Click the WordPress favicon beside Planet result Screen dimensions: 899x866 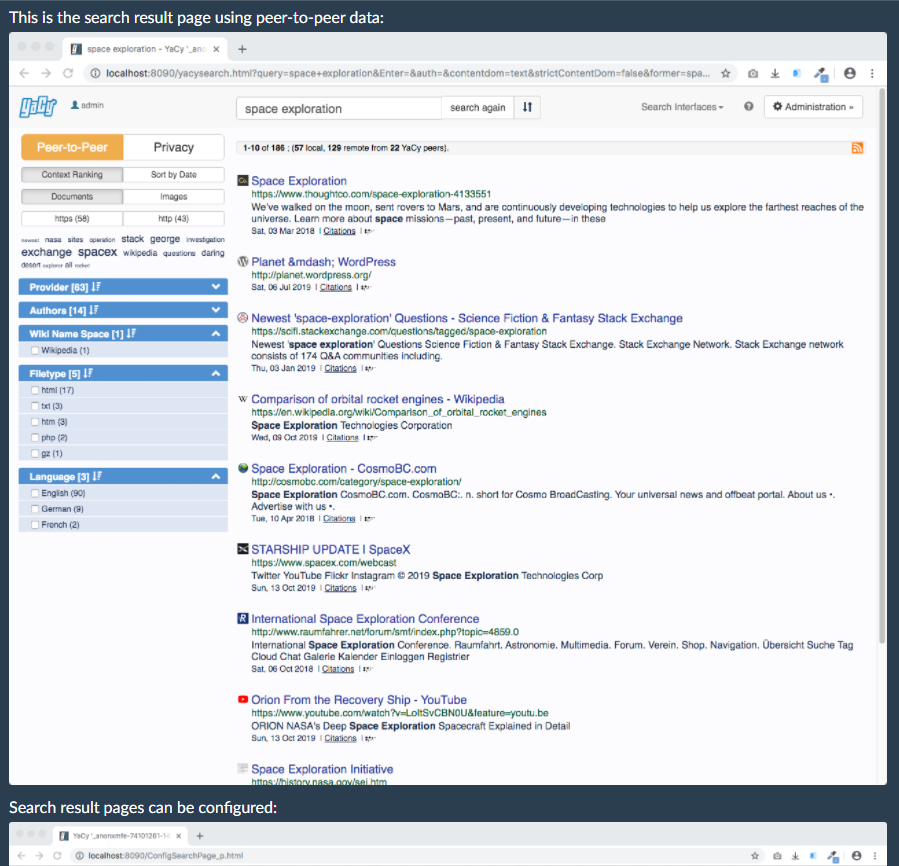(x=243, y=262)
